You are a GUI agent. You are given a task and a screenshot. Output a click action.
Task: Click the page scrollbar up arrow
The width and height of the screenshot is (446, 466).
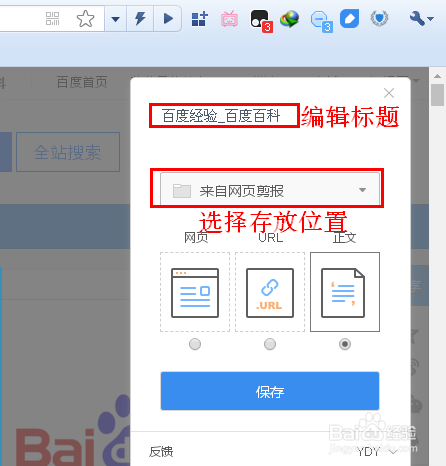(437, 76)
